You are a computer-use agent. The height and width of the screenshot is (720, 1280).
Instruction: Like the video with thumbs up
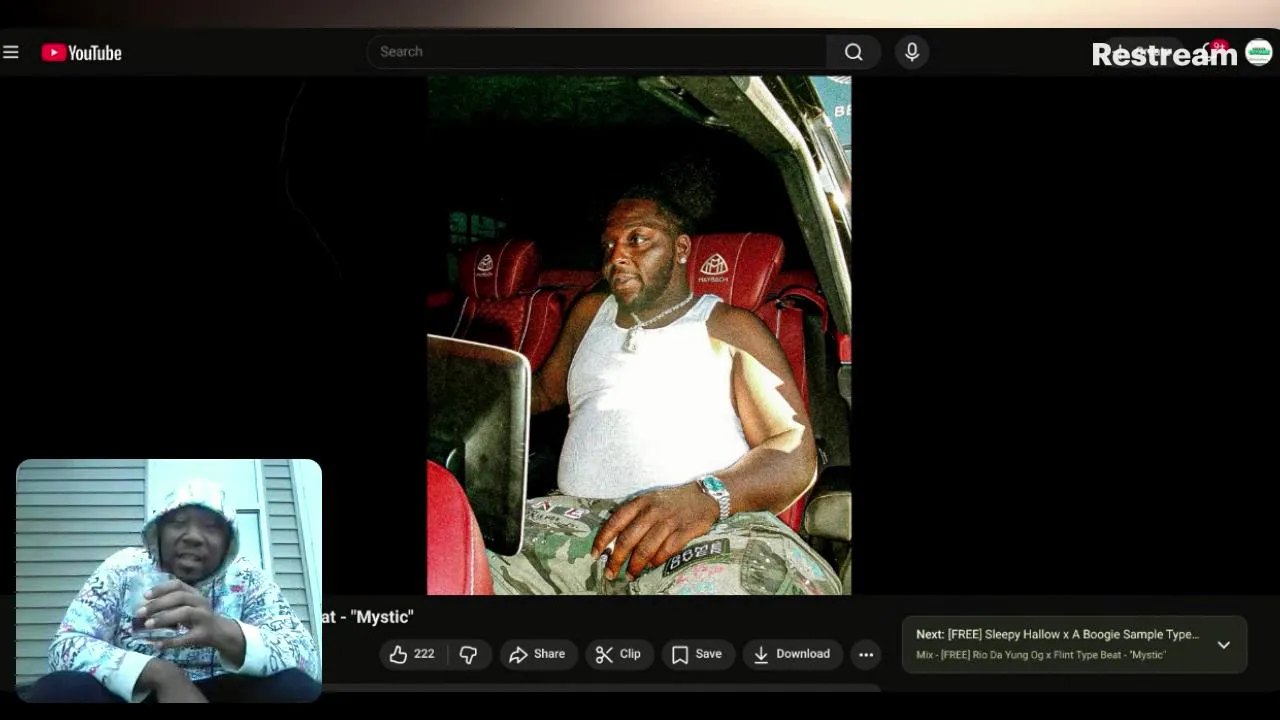[412, 654]
